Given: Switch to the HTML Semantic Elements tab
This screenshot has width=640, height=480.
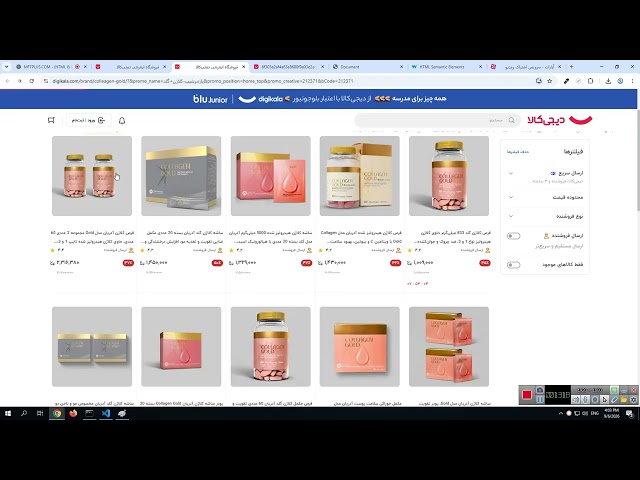Looking at the screenshot, I should pos(446,67).
